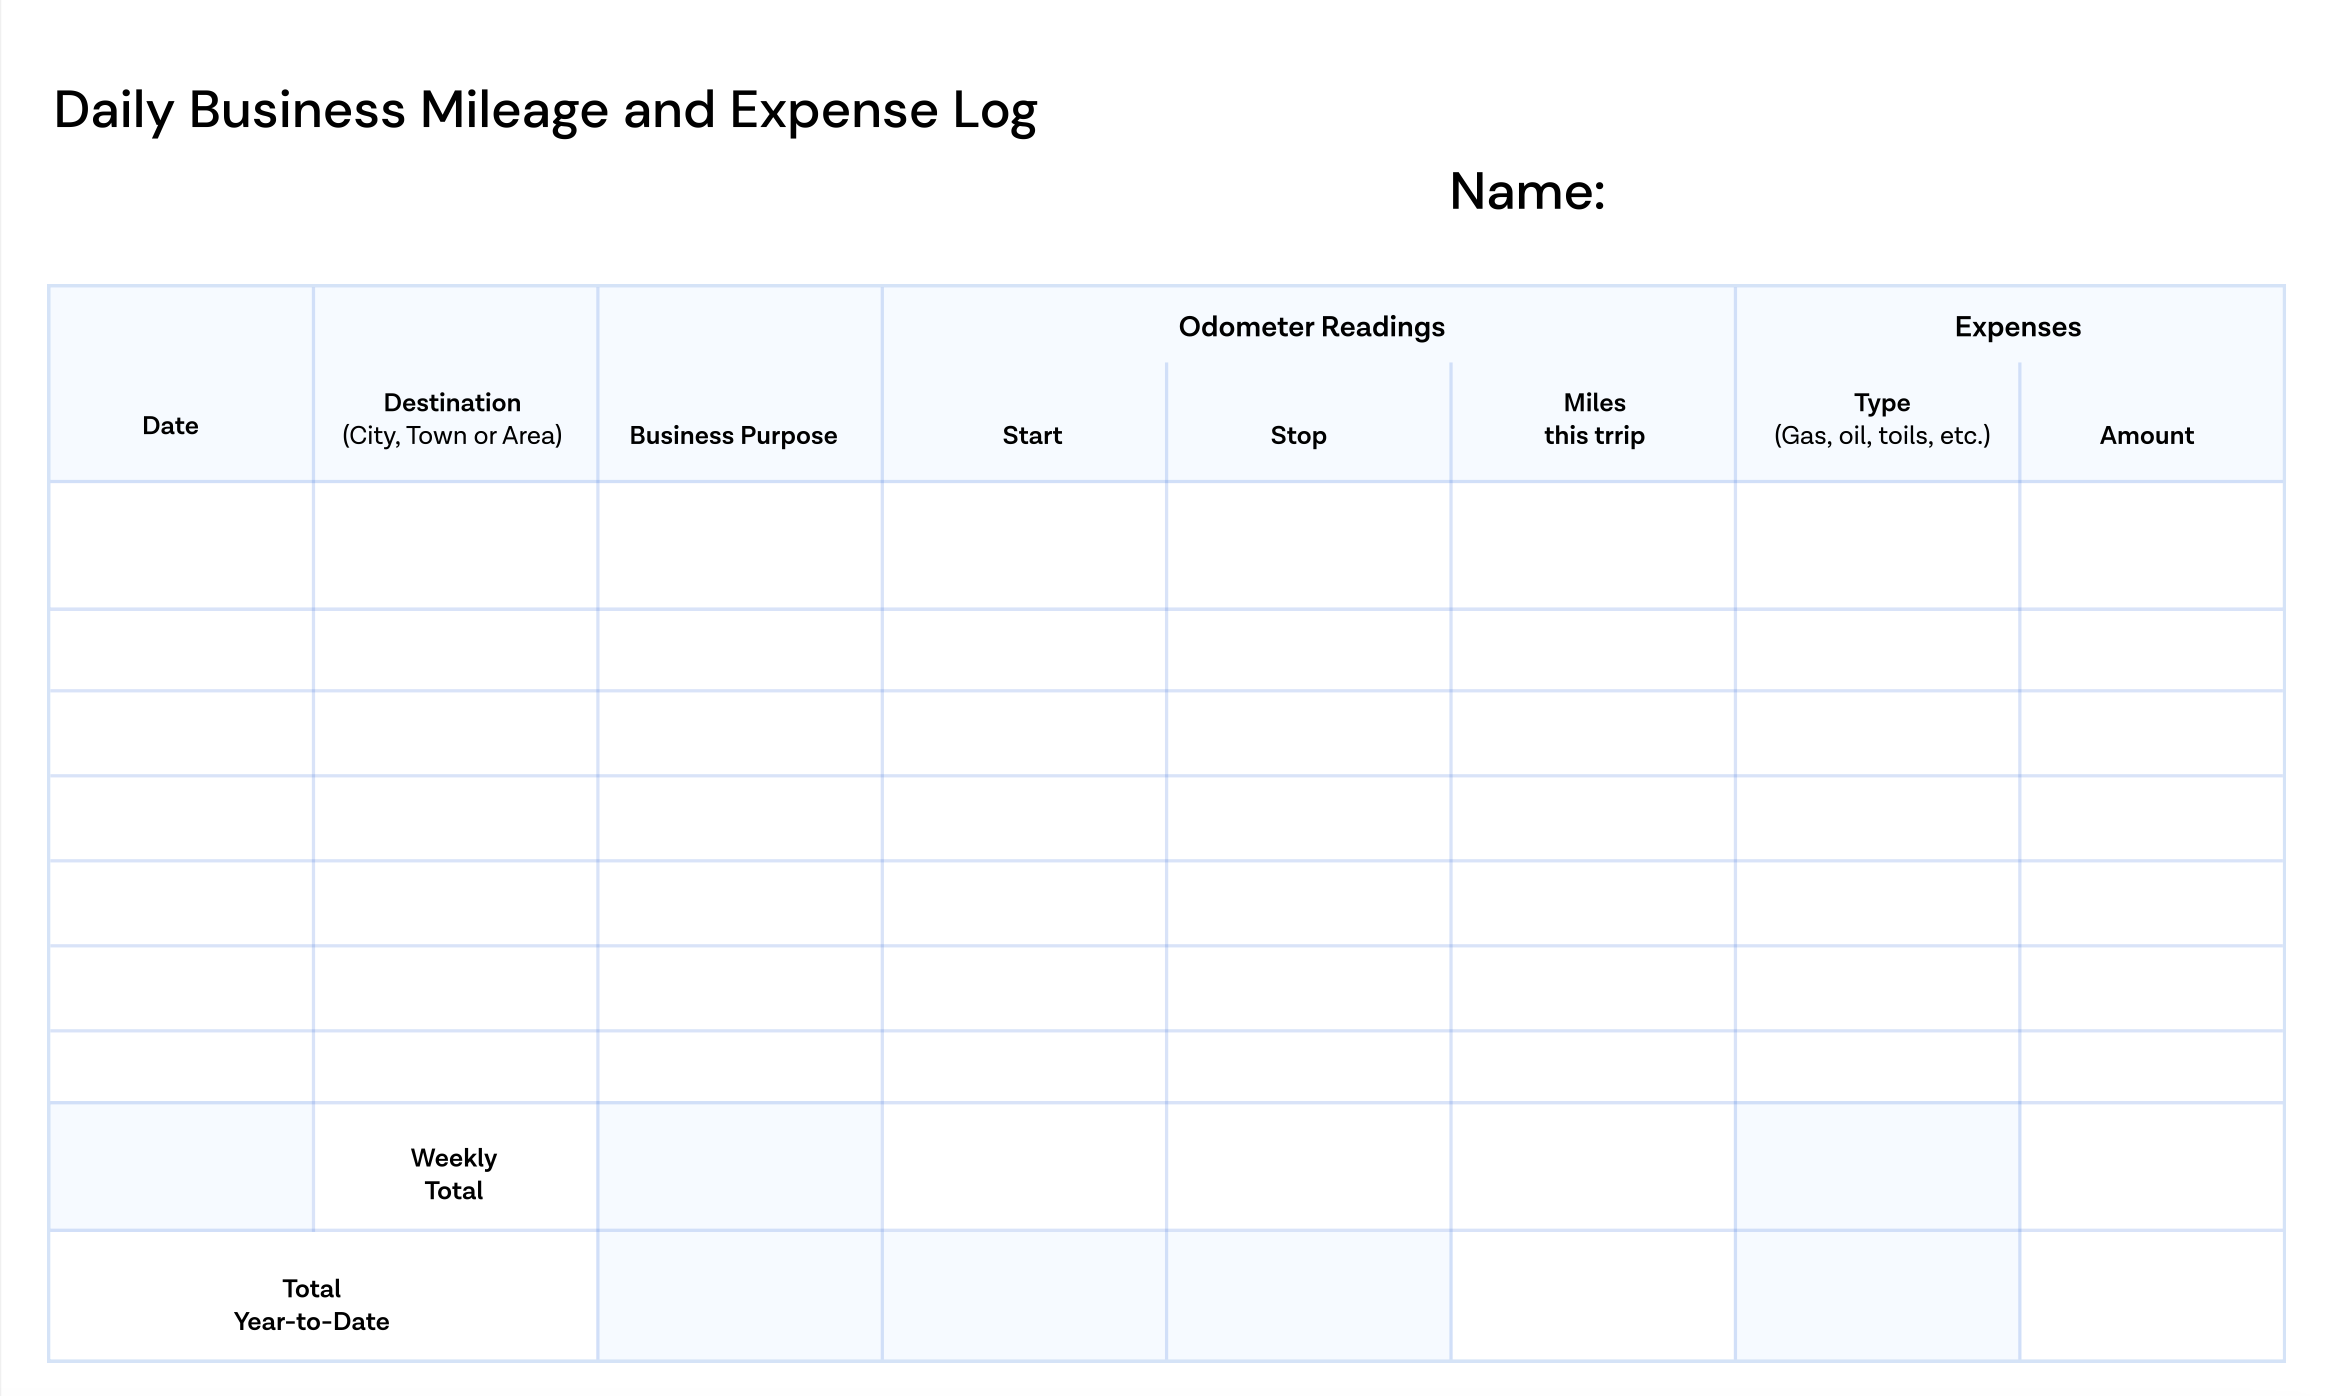2338x1396 pixels.
Task: Click the Date column header
Action: (170, 426)
